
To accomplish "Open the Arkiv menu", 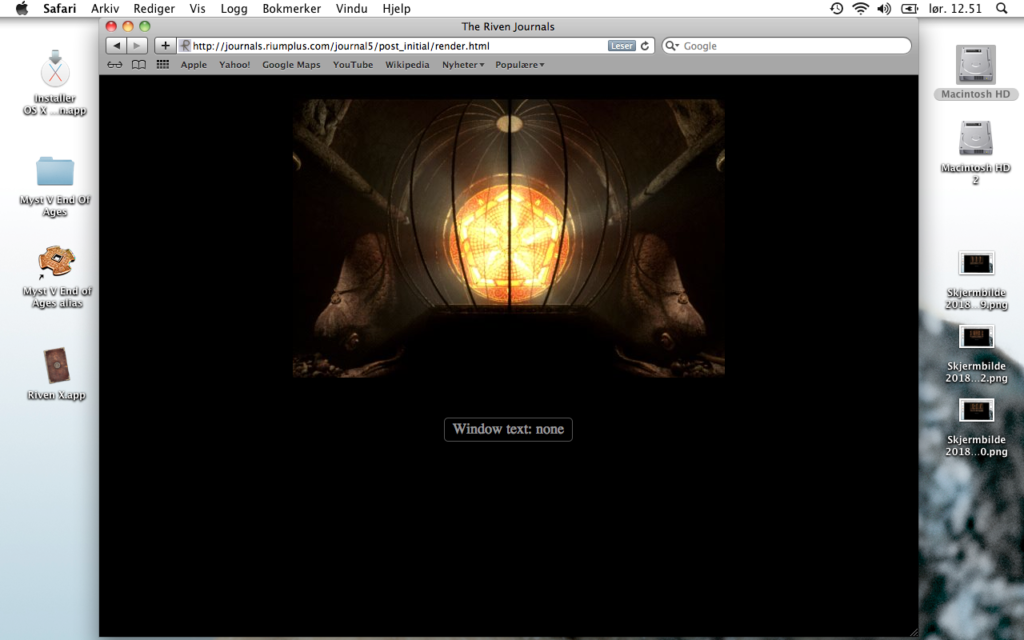I will click(104, 8).
